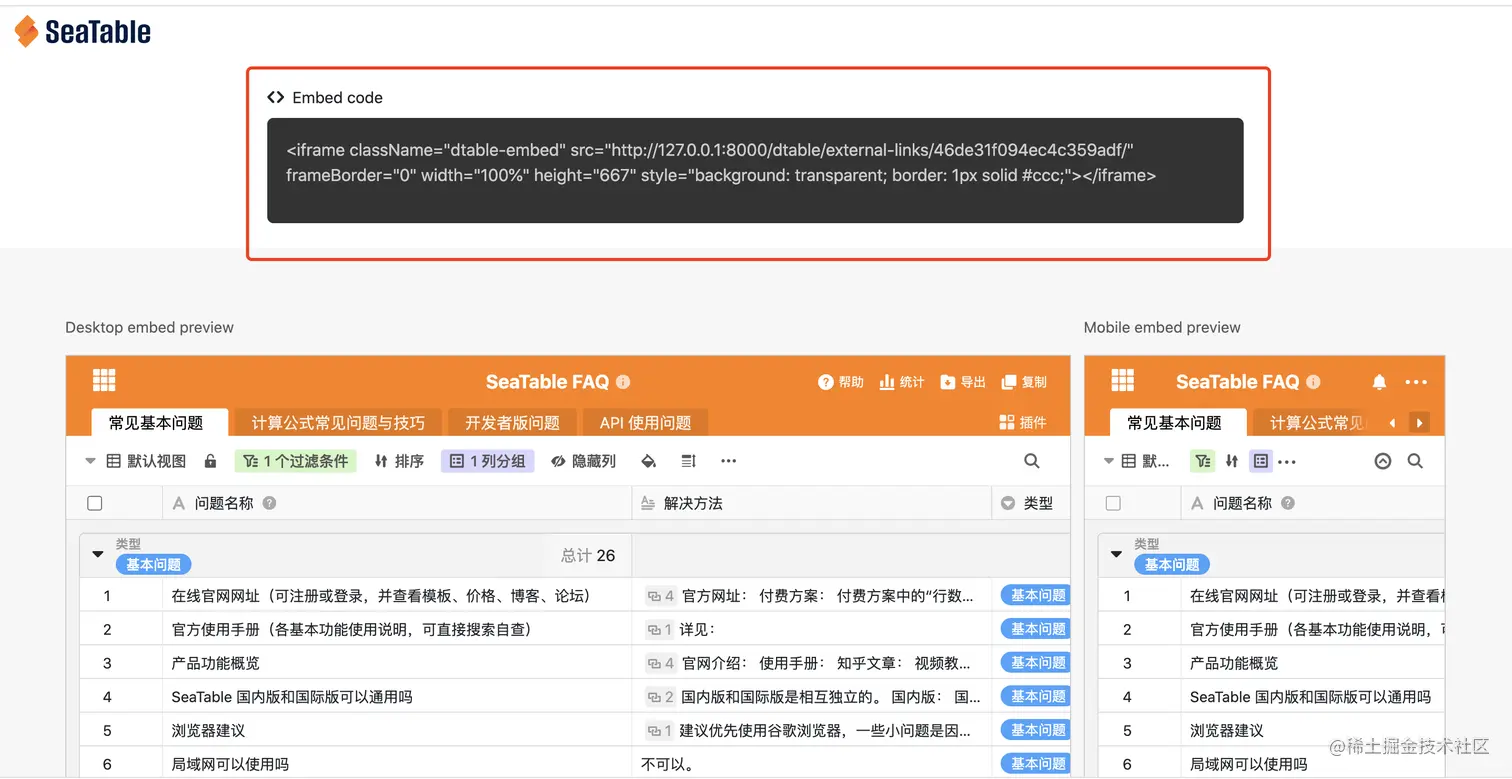Collapse the 基本问题 group in desktop preview

98,553
